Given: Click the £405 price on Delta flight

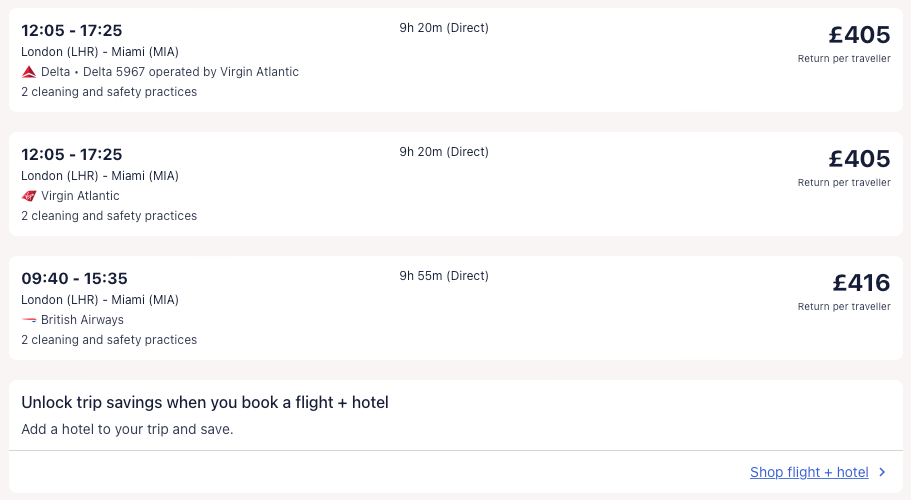Looking at the screenshot, I should point(860,35).
